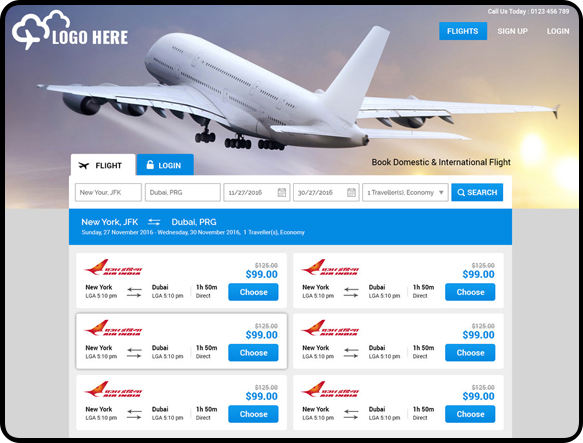Open SIGN UP in the top navigation
The height and width of the screenshot is (443, 583).
(513, 31)
